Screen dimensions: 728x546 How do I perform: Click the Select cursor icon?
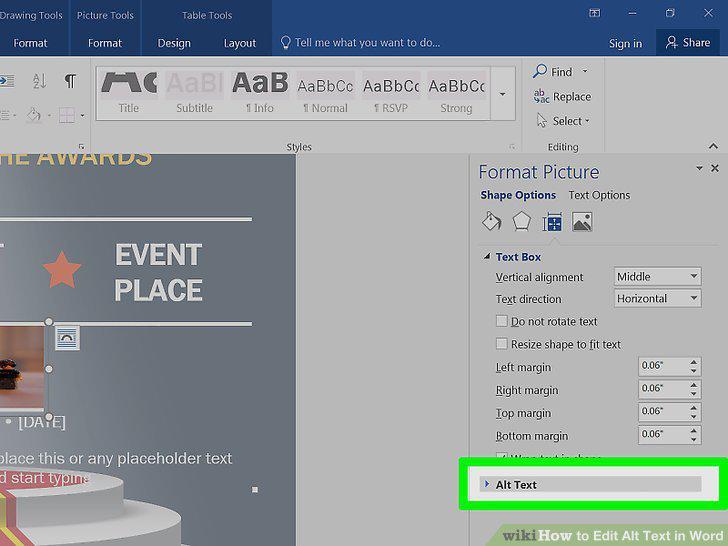541,120
